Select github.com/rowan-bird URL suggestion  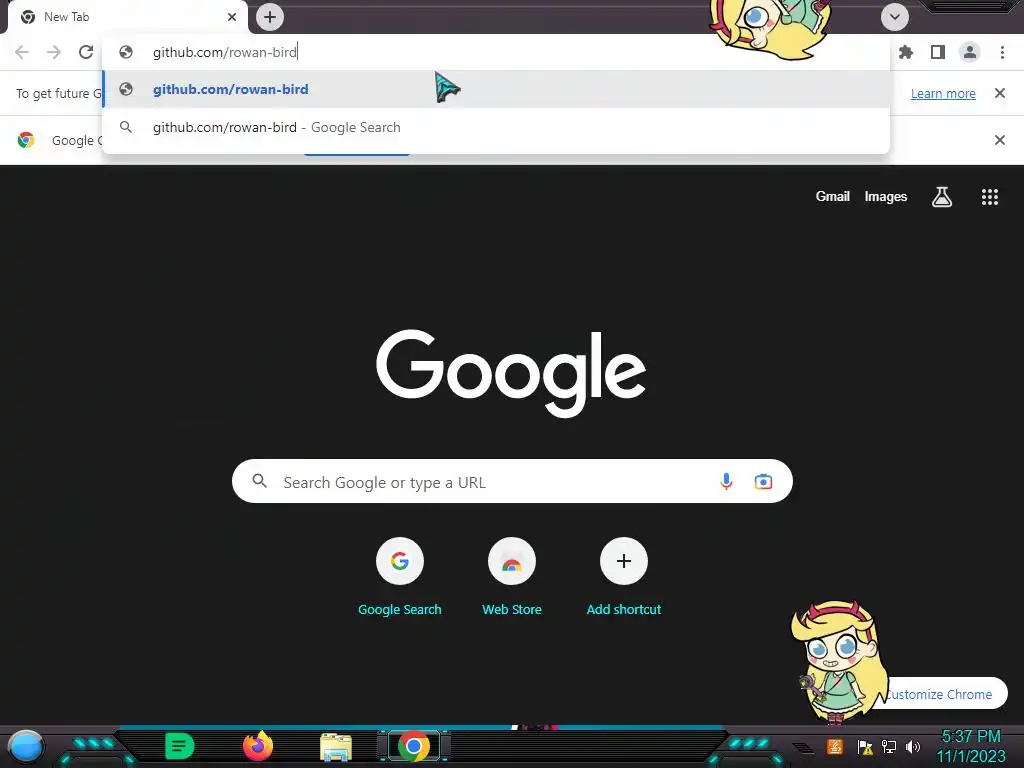pyautogui.click(x=496, y=89)
